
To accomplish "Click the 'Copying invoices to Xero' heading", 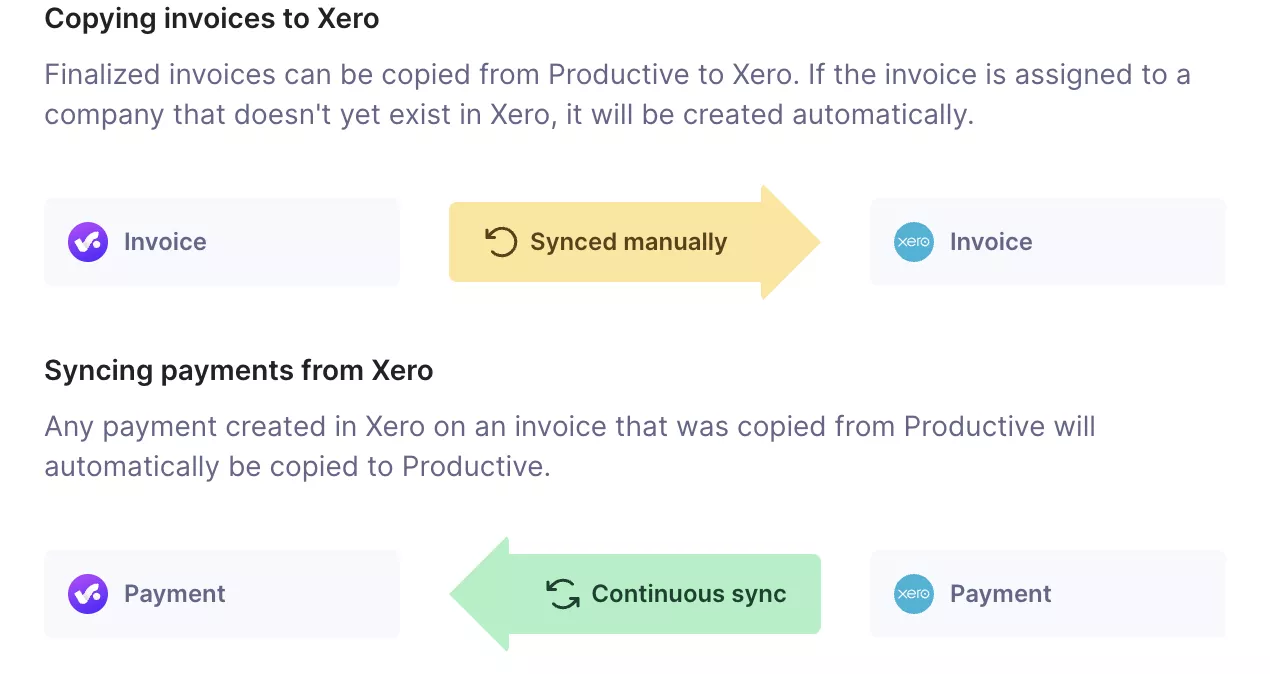I will (x=212, y=19).
